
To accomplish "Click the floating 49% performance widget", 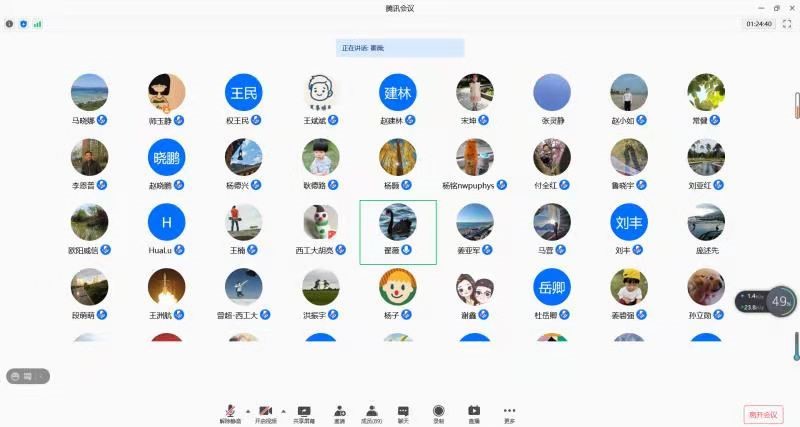I will (780, 300).
